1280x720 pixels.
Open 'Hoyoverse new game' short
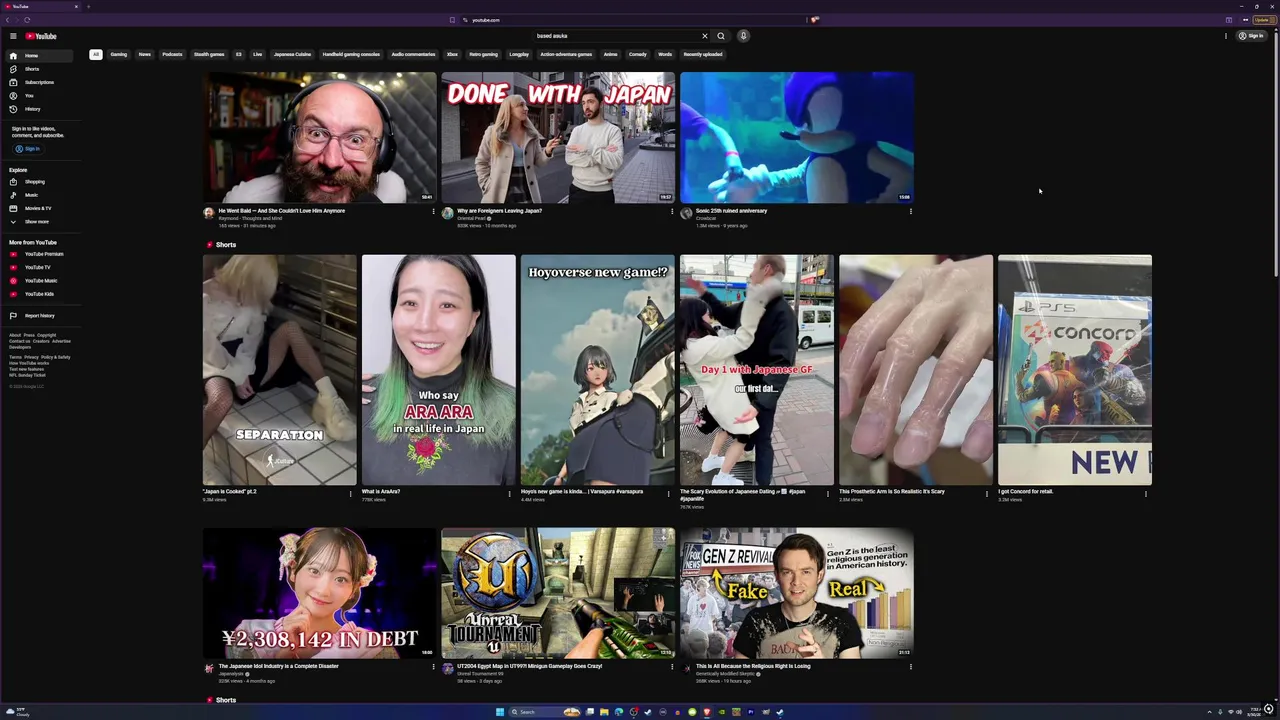(598, 370)
